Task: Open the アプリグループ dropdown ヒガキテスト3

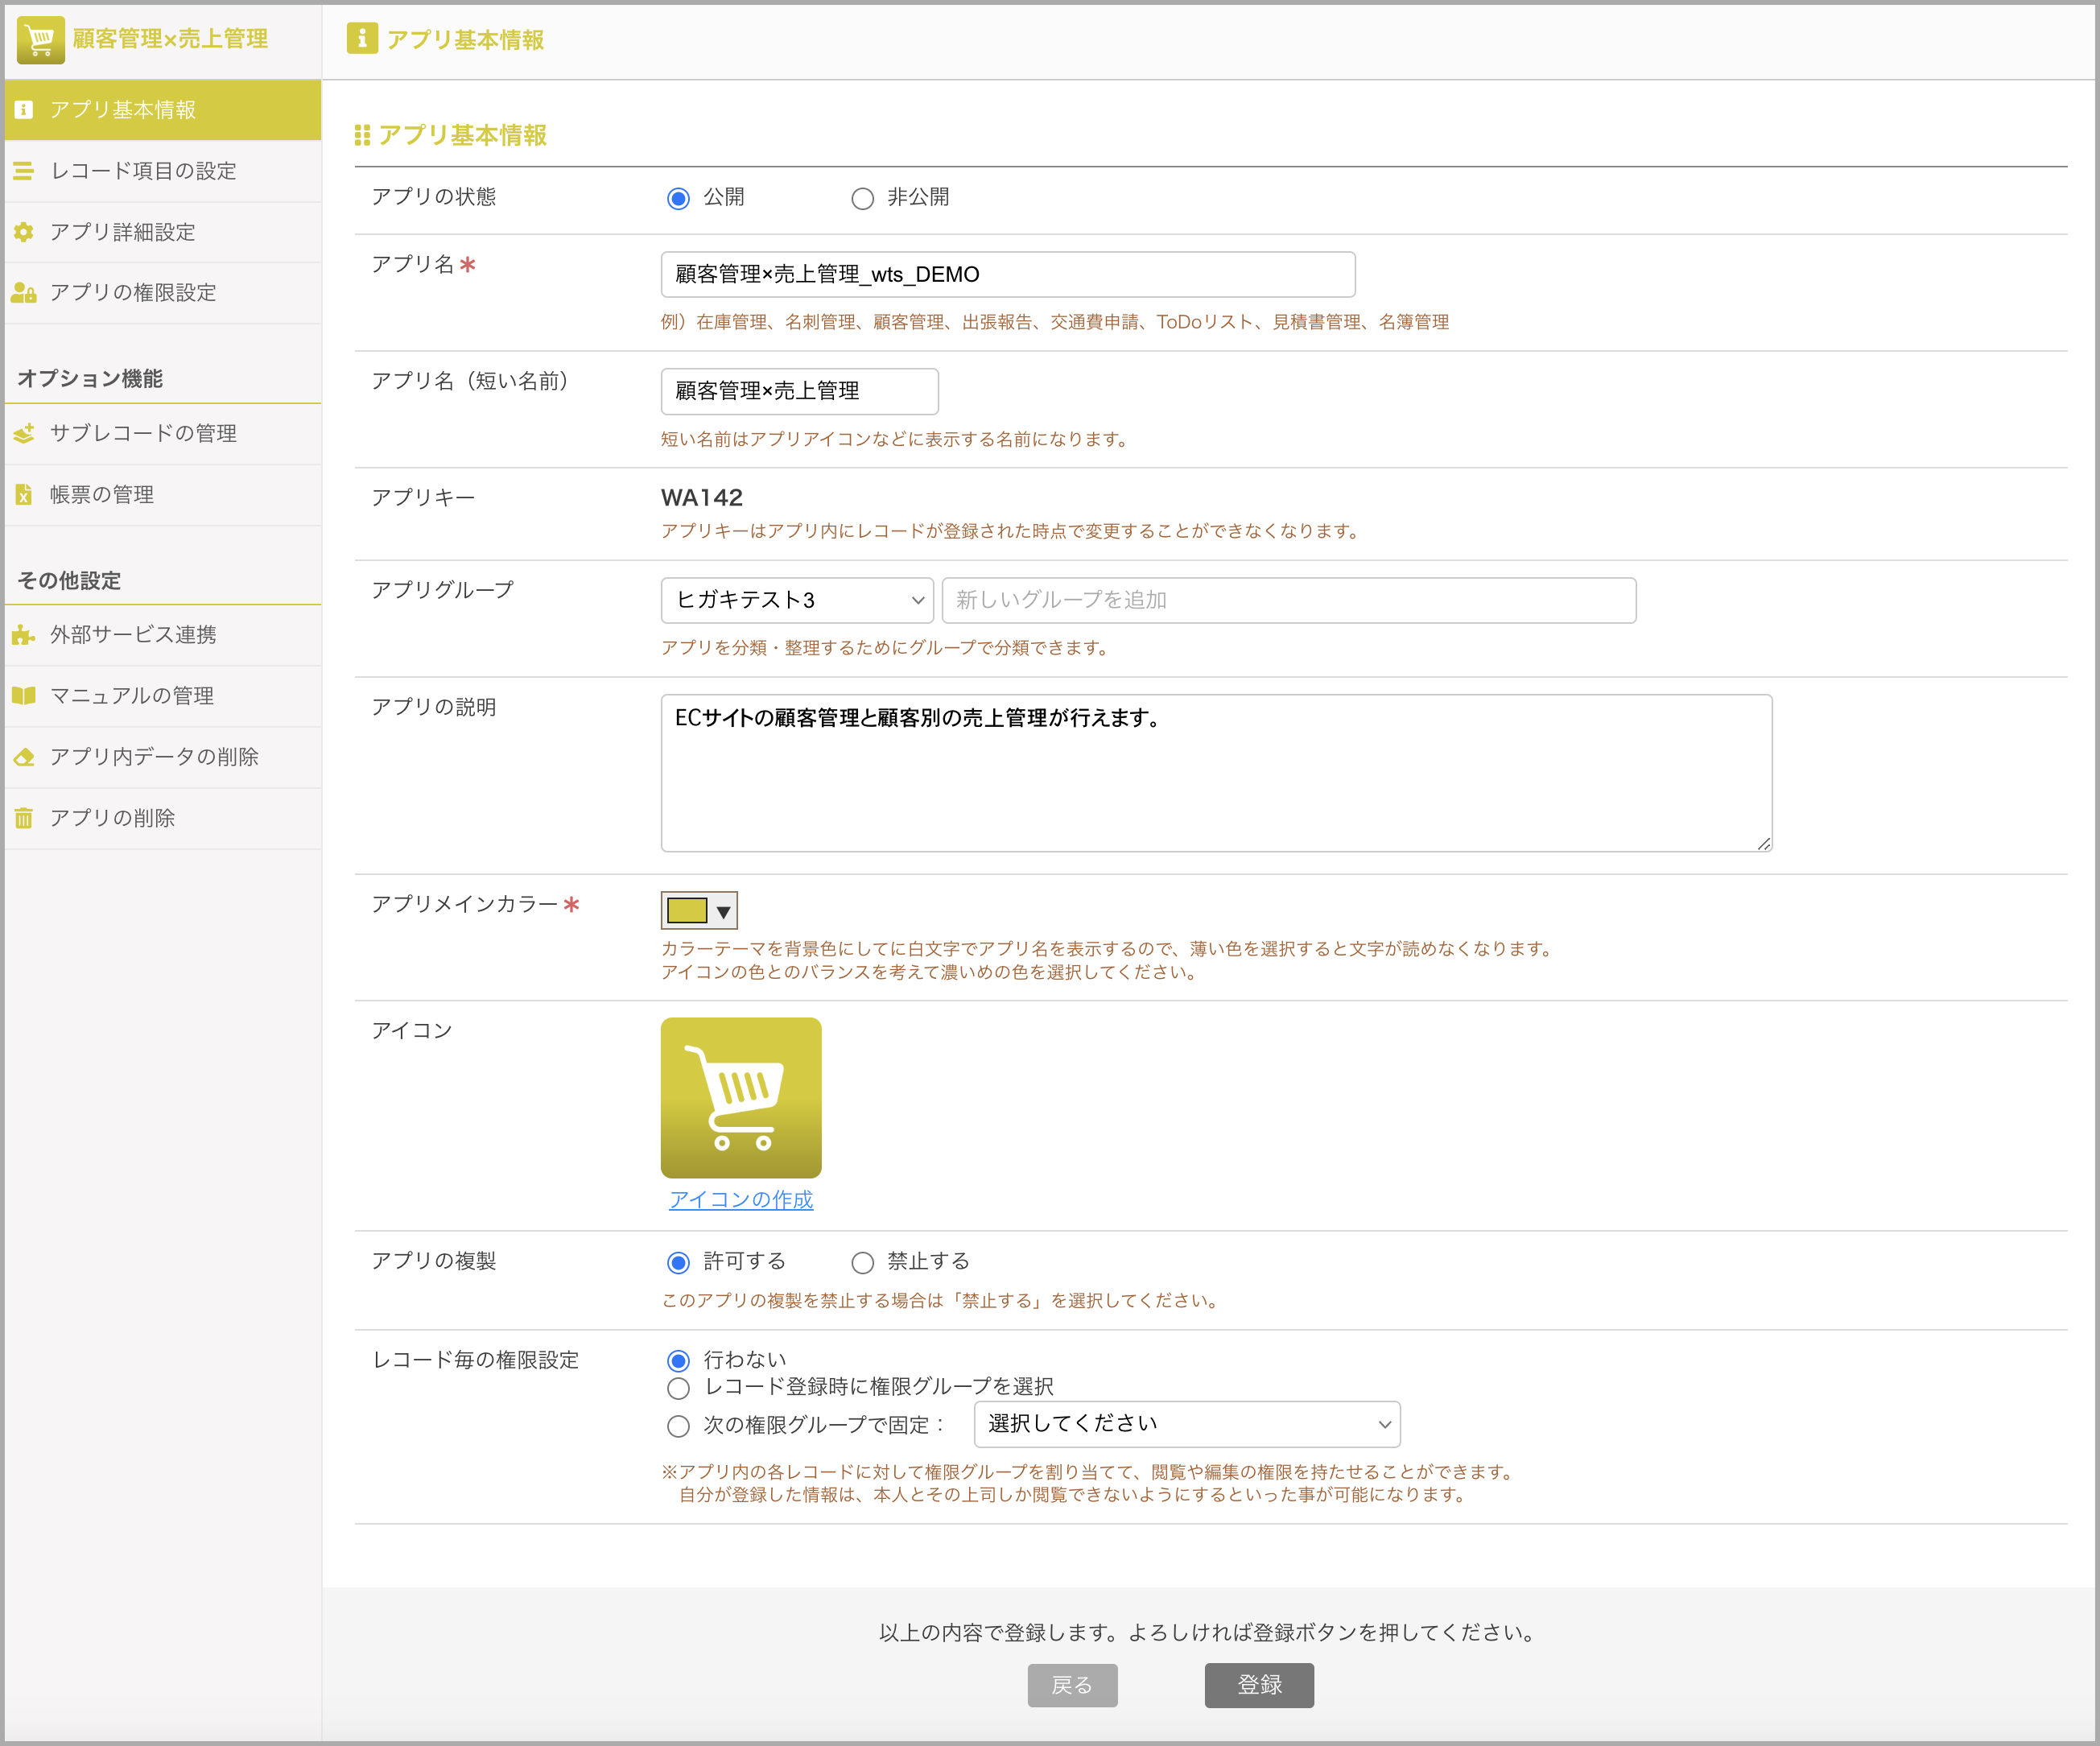Action: 797,600
